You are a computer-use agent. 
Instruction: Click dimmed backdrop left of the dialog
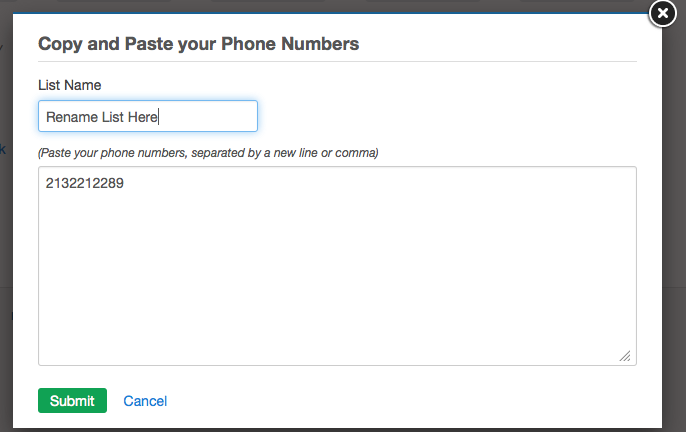click(5, 250)
